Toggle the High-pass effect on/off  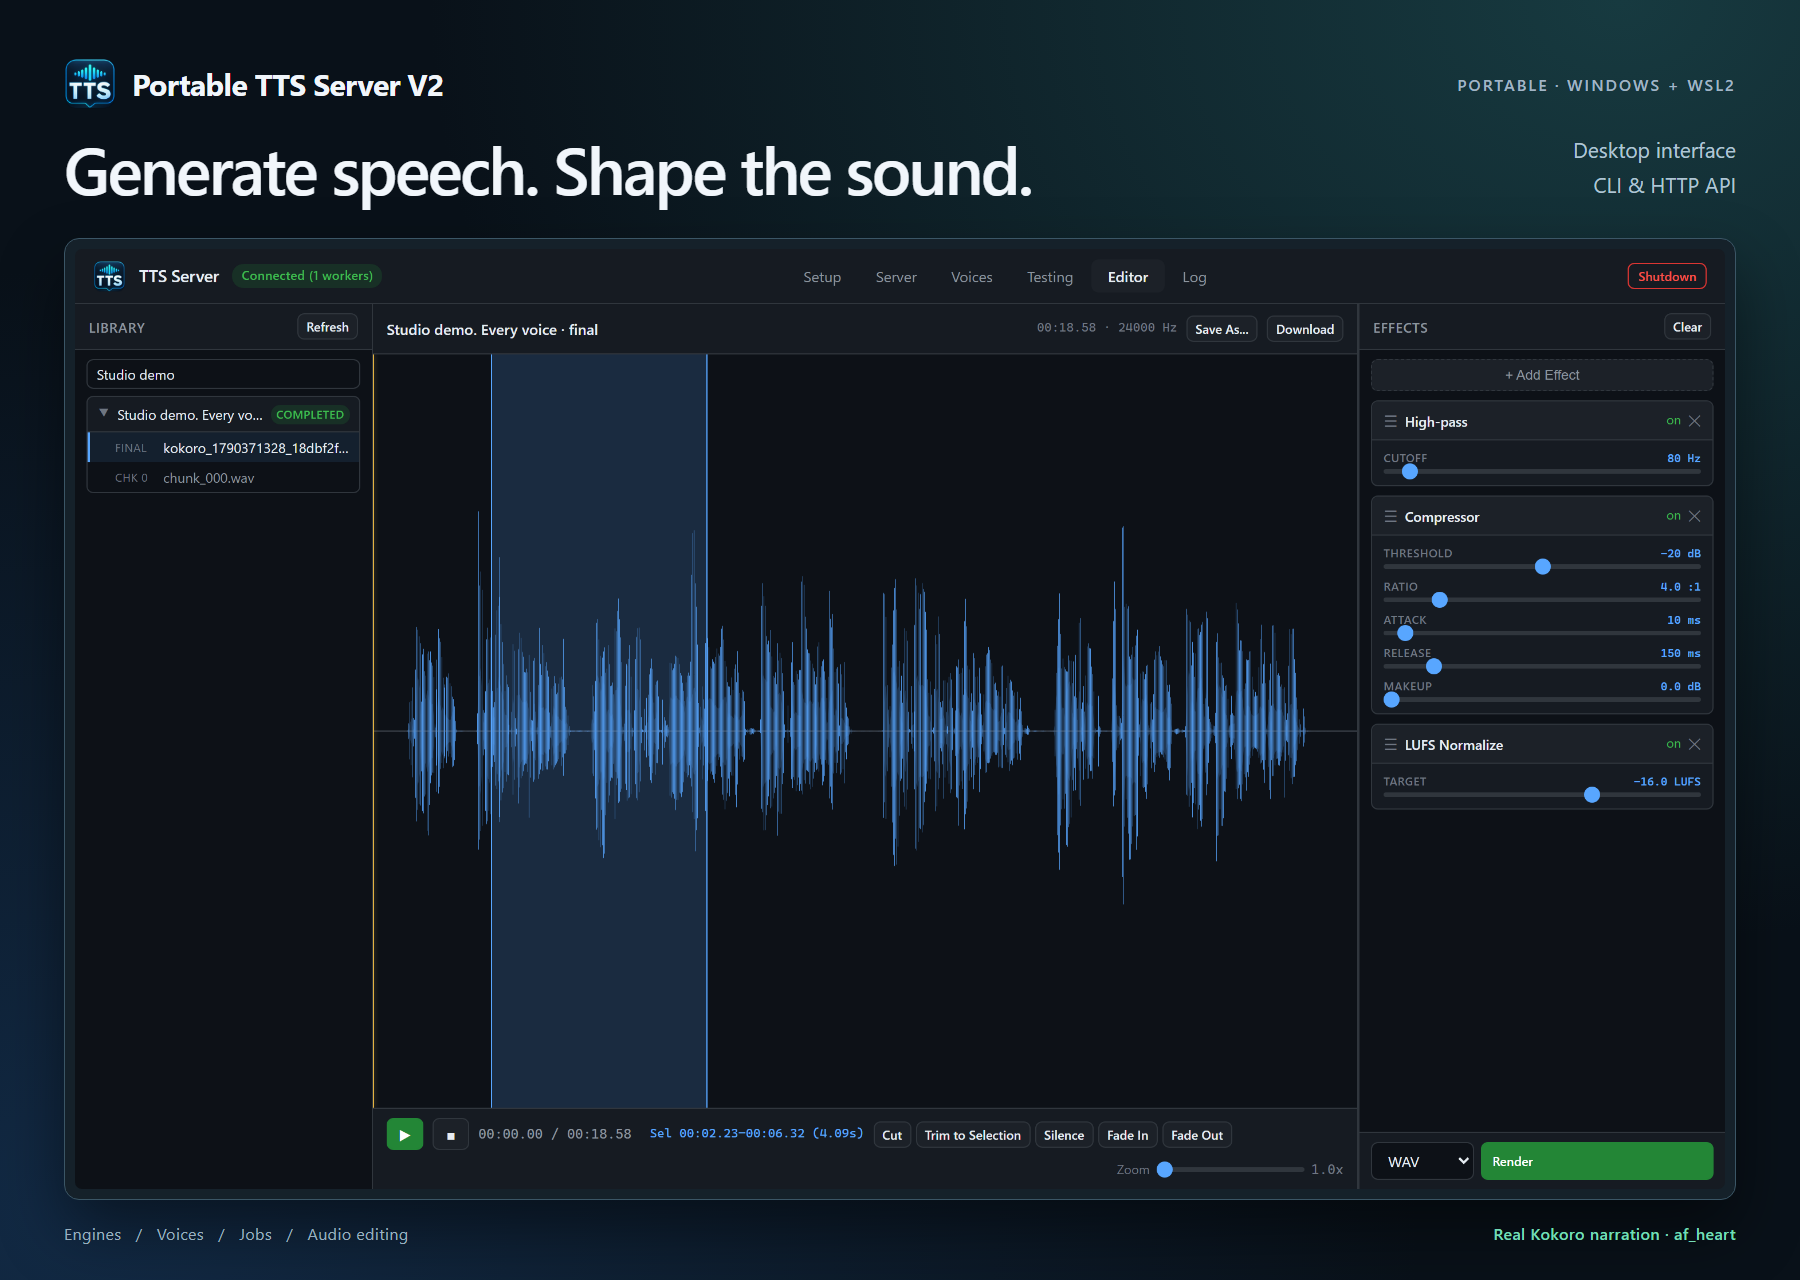1673,421
